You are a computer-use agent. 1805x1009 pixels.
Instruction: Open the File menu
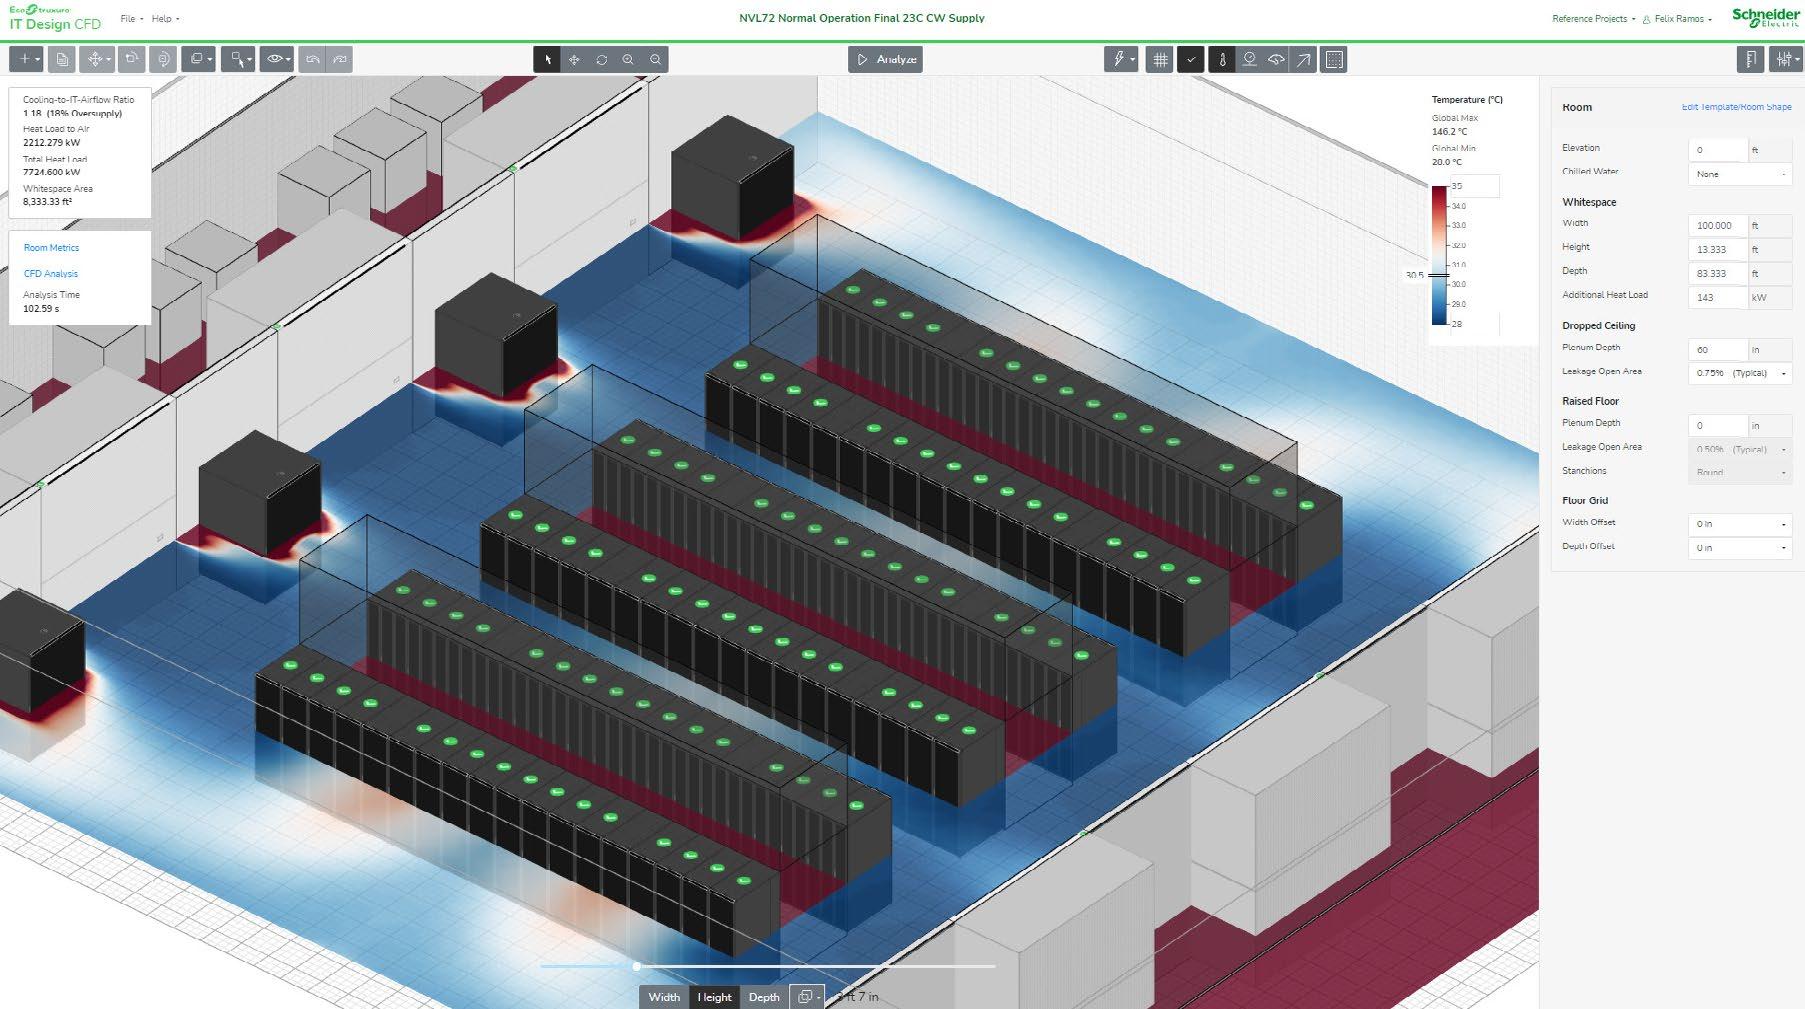click(131, 19)
